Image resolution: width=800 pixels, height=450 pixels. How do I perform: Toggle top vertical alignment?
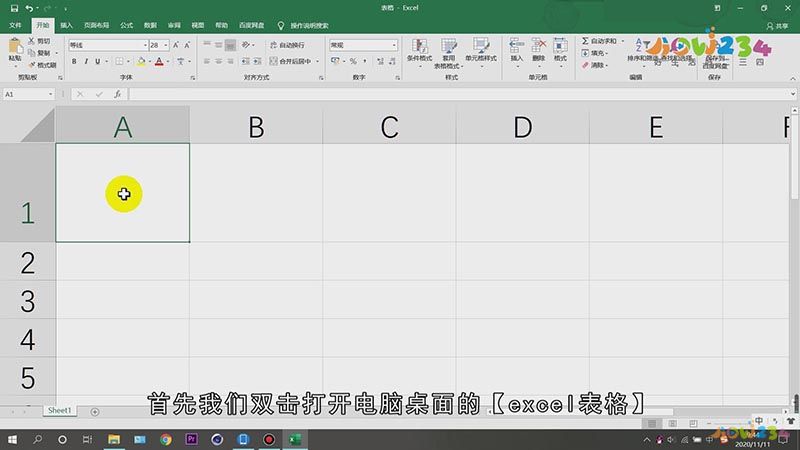[x=207, y=45]
